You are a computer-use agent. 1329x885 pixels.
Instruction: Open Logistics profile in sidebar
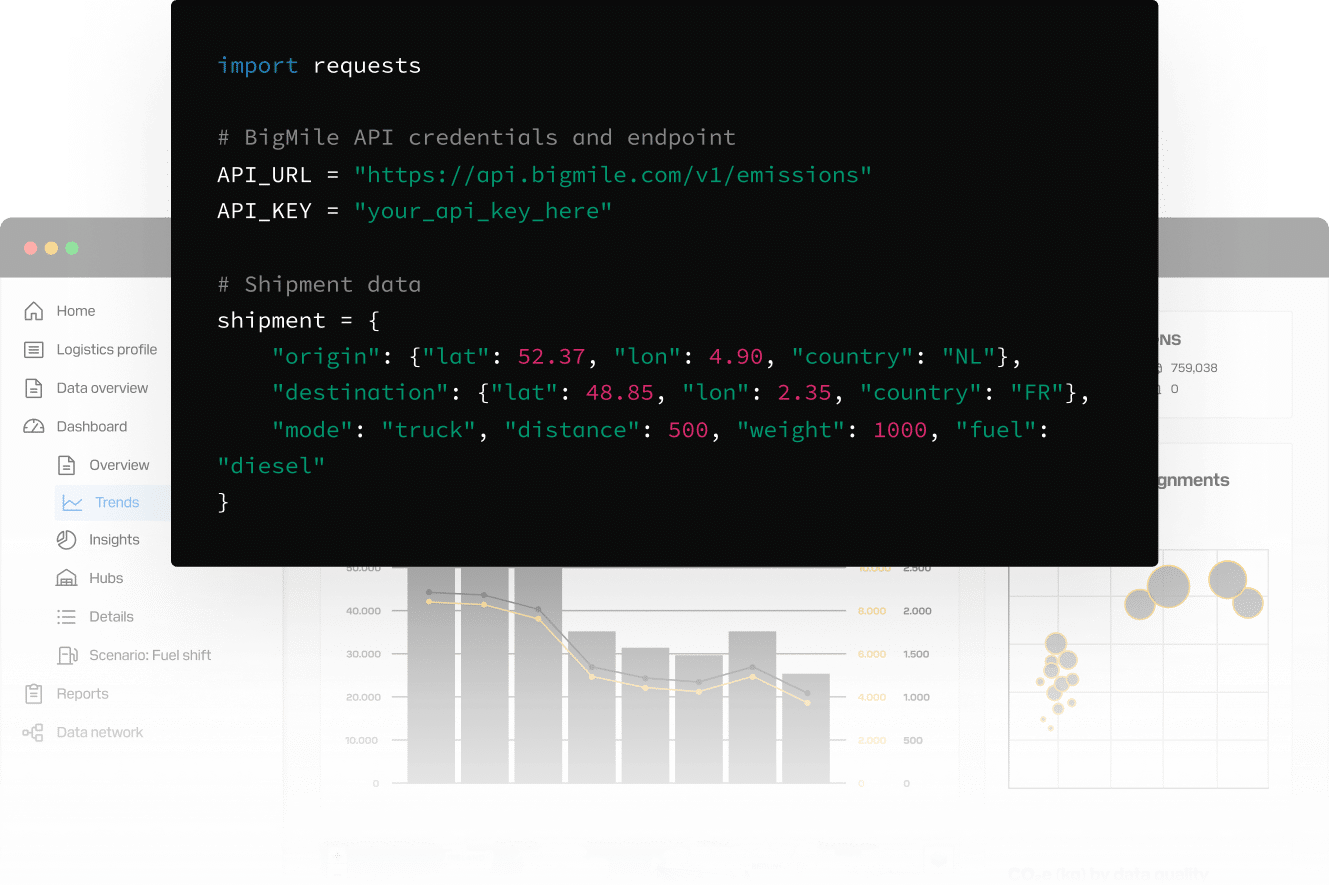coord(107,349)
